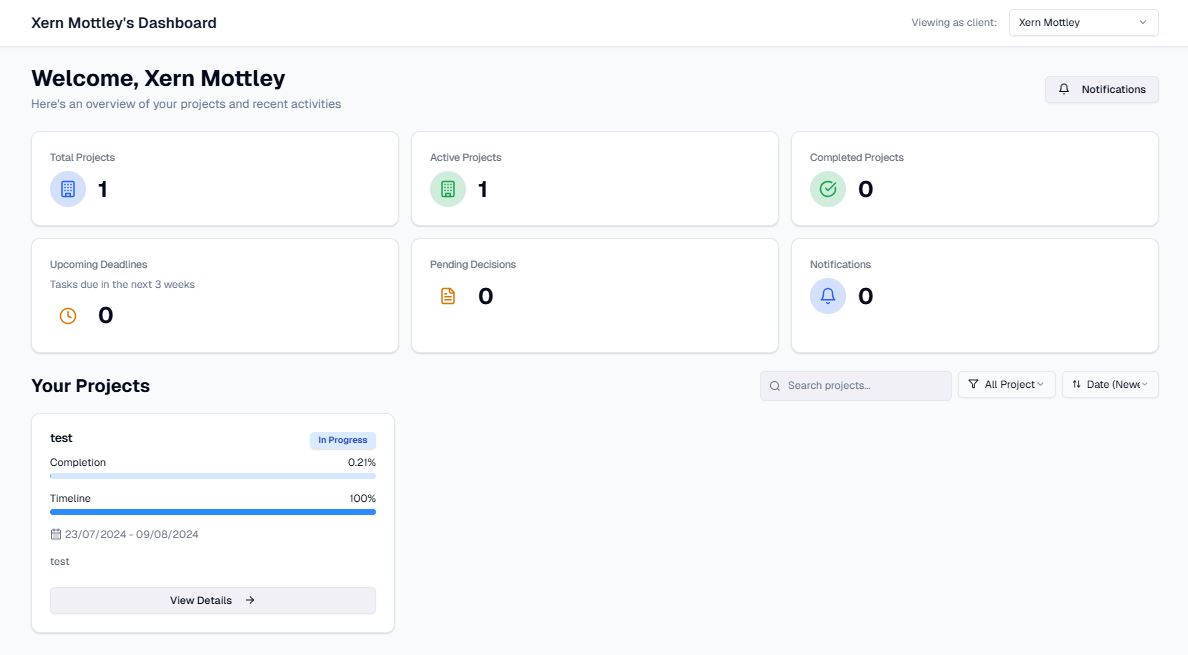The height and width of the screenshot is (655, 1188).
Task: Click the Upcoming Deadlines clock icon
Action: [x=67, y=315]
